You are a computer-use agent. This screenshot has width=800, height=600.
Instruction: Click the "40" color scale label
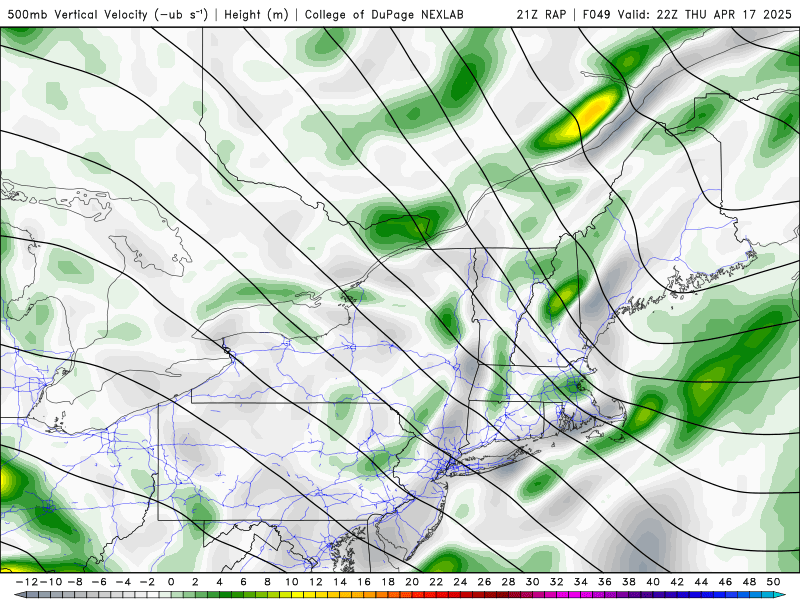(x=653, y=582)
